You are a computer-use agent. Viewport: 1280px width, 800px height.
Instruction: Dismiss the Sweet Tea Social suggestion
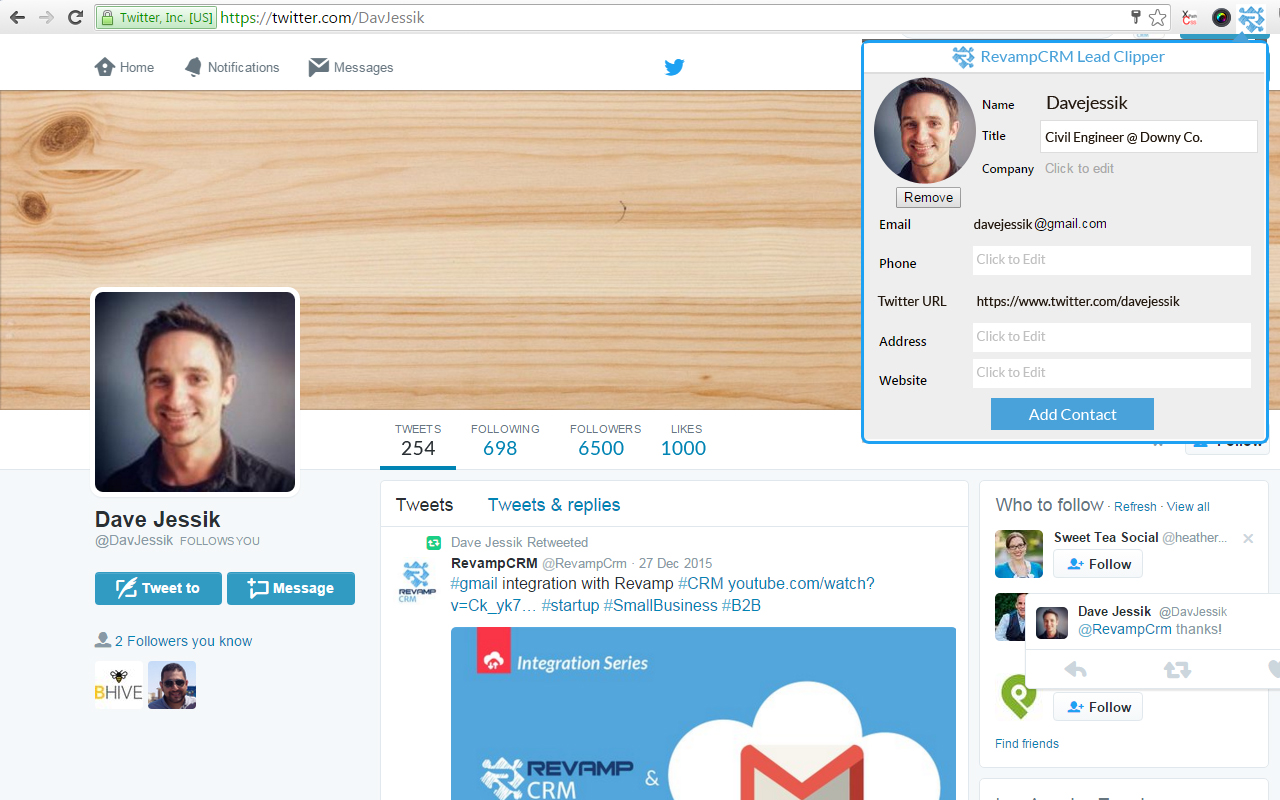tap(1248, 538)
